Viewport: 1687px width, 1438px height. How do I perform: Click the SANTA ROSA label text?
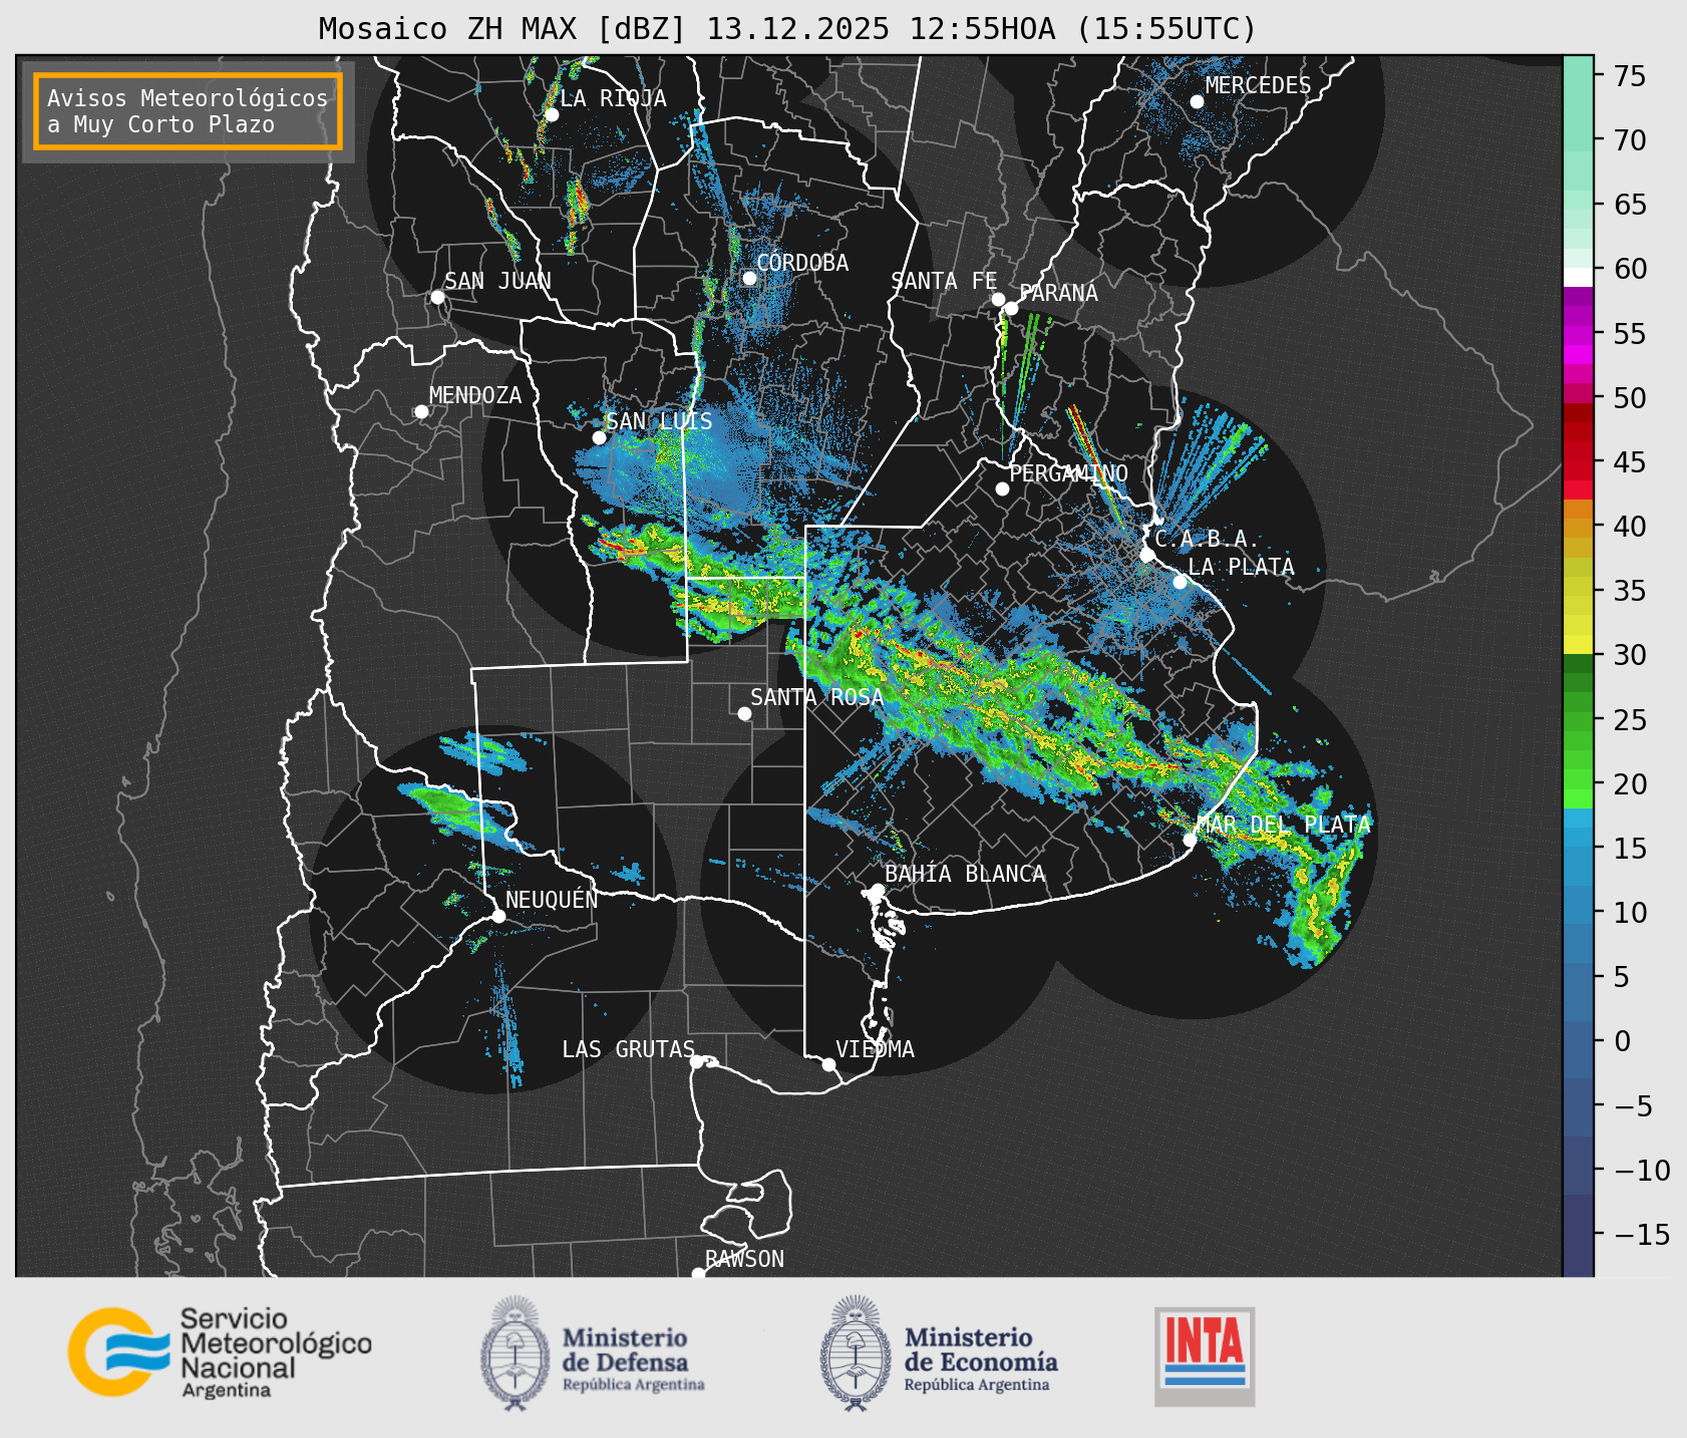[817, 697]
